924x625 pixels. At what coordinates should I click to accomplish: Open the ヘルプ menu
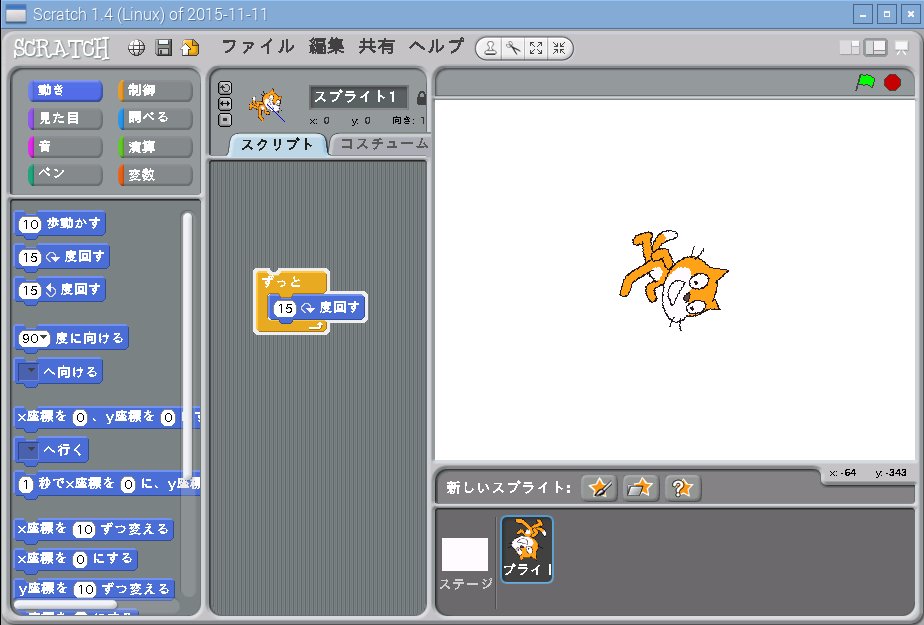point(436,47)
